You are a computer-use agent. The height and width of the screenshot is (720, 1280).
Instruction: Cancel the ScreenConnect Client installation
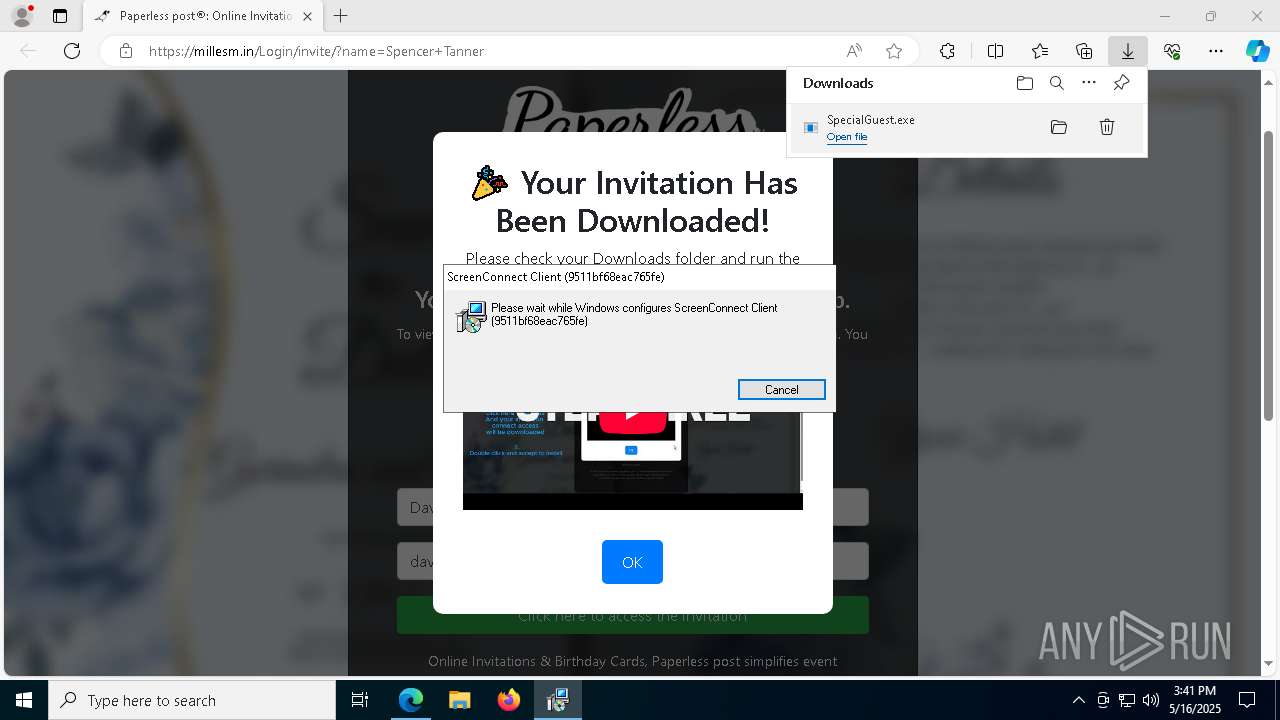[781, 390]
